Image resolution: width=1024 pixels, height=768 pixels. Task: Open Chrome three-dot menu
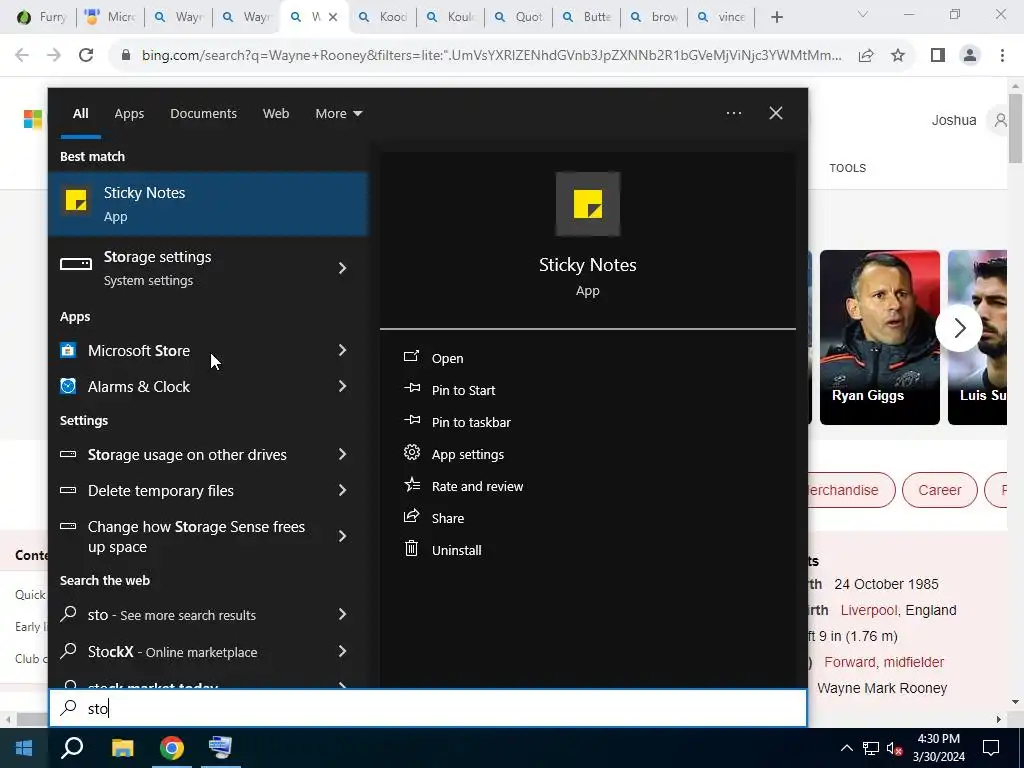(1002, 55)
